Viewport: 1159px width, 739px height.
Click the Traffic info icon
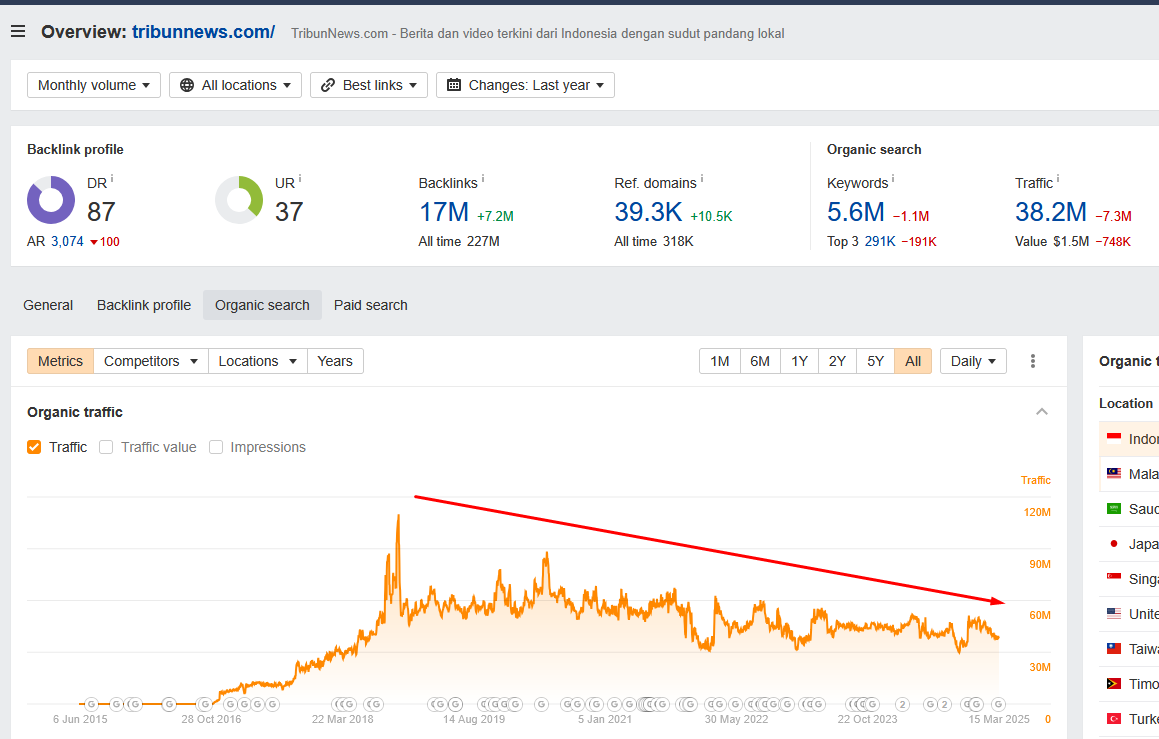1058,178
